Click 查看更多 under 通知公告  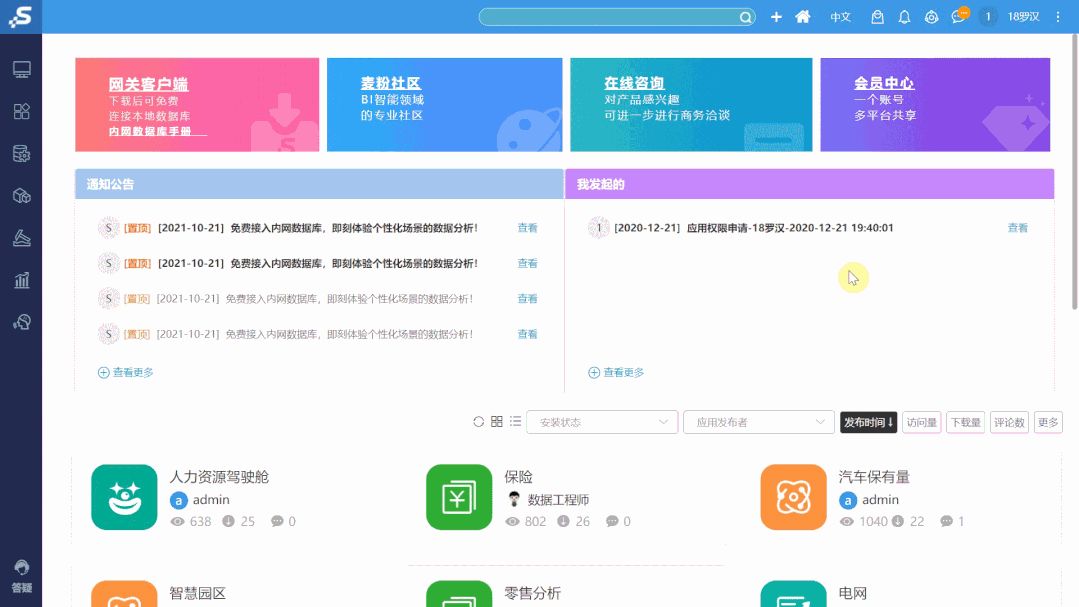(x=125, y=372)
